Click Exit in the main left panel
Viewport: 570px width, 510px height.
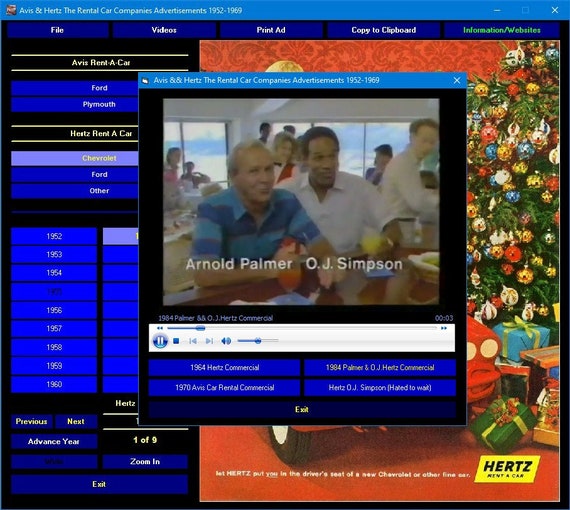[x=99, y=484]
